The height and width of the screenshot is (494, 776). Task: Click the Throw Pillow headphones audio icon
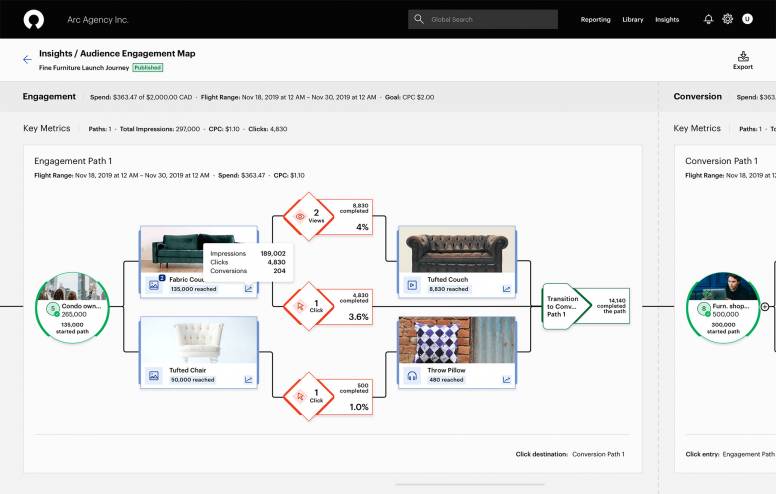411,377
